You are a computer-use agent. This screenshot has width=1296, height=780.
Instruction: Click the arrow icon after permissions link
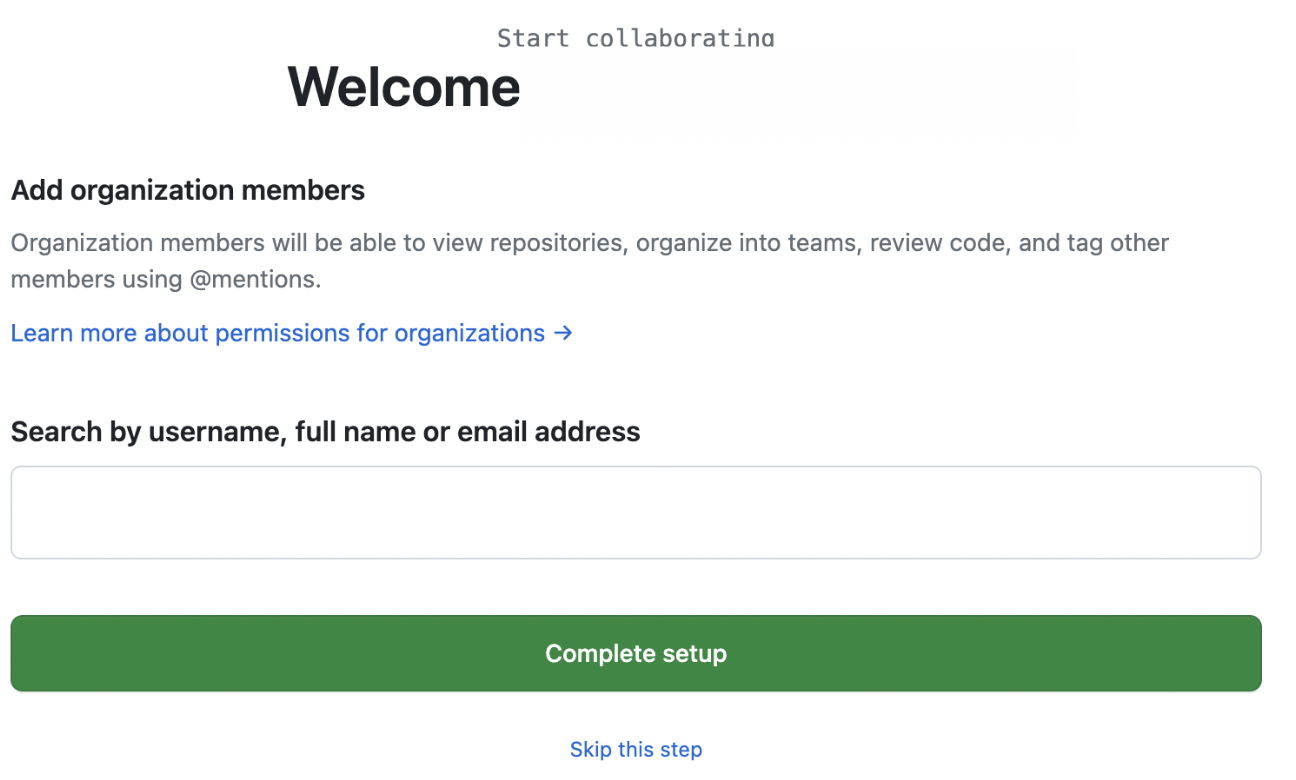[x=564, y=333]
